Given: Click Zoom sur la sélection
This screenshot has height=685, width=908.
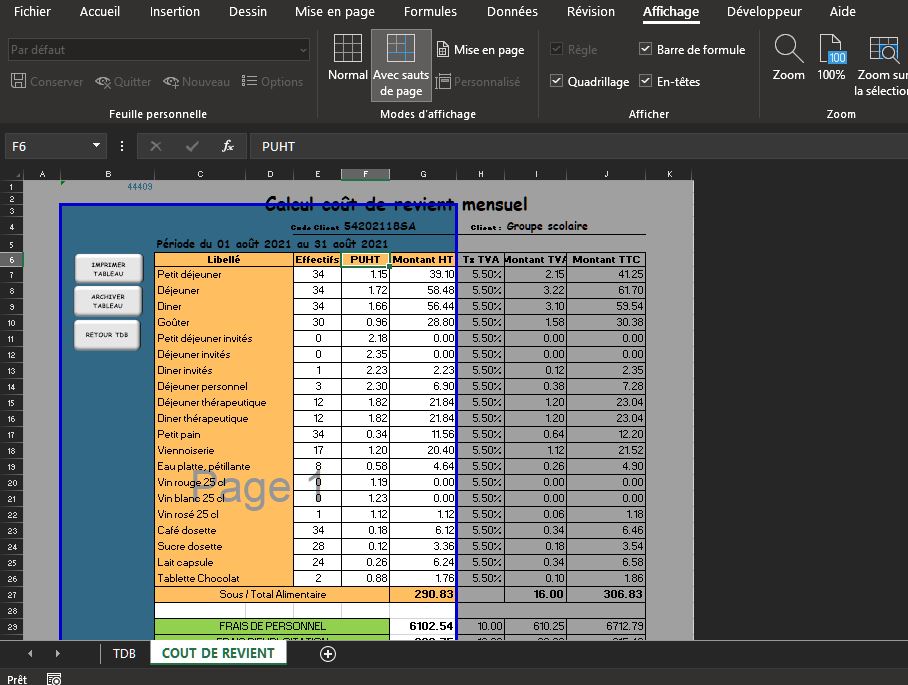Looking at the screenshot, I should 882,65.
